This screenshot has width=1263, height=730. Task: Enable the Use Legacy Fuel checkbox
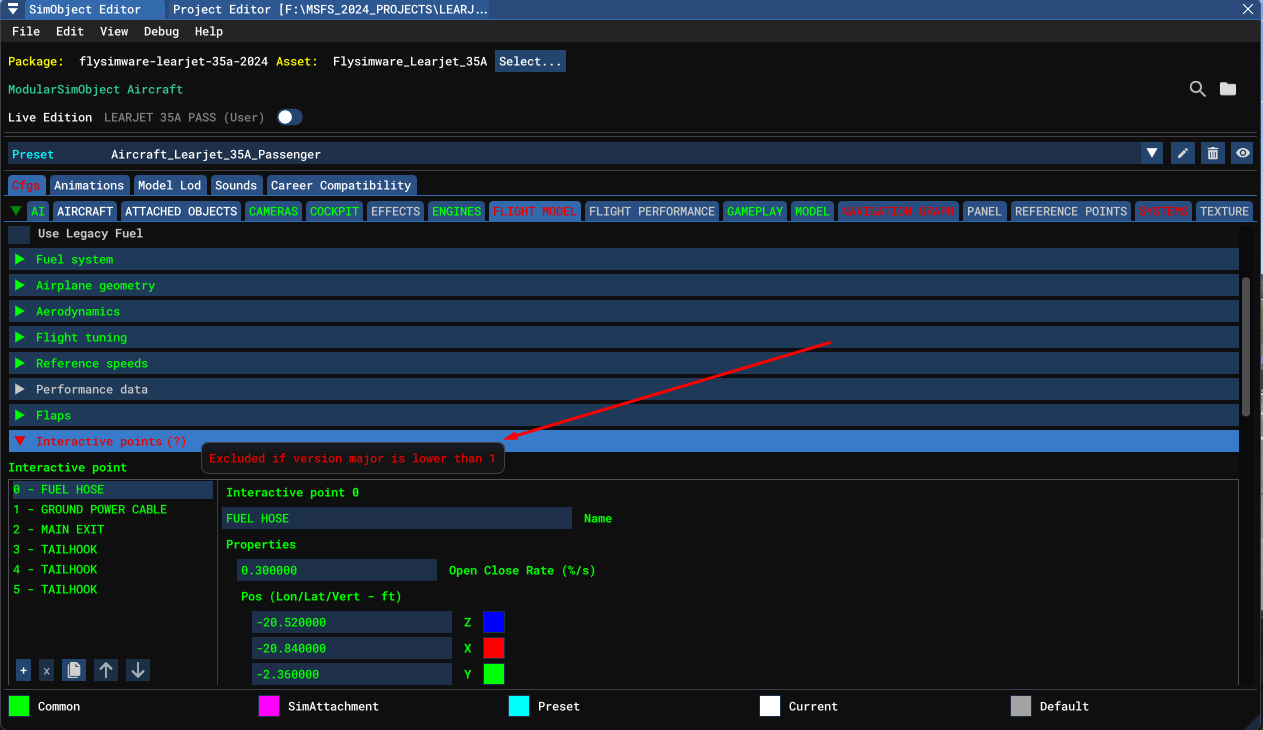[19, 234]
